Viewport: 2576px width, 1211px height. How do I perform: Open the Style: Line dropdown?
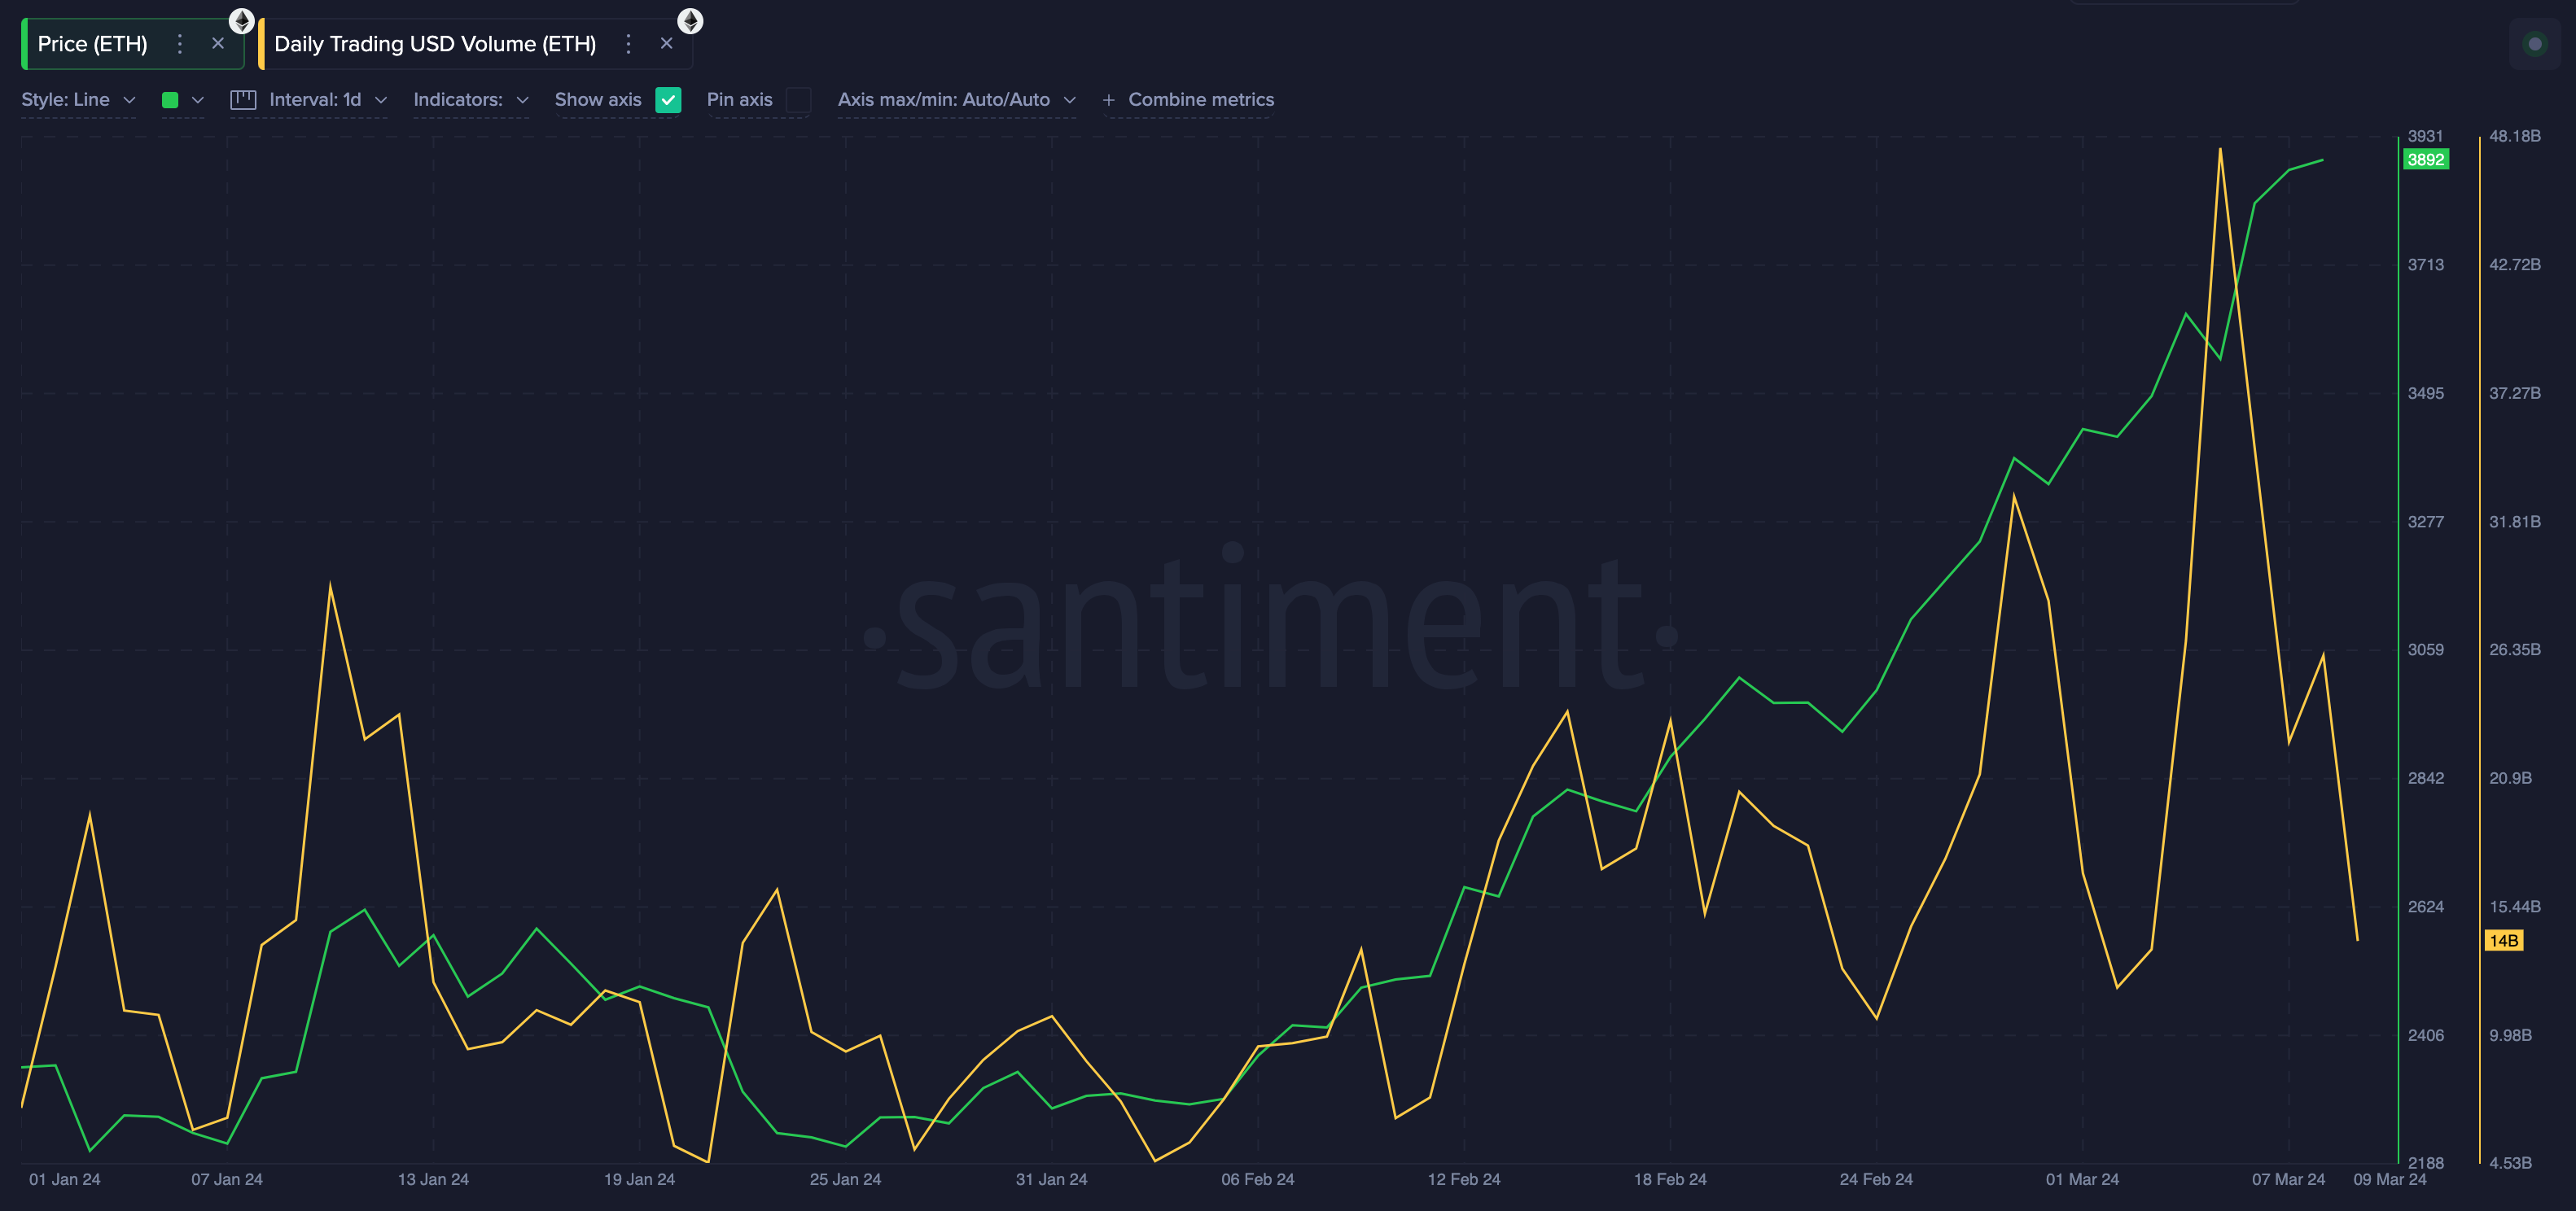(x=78, y=99)
